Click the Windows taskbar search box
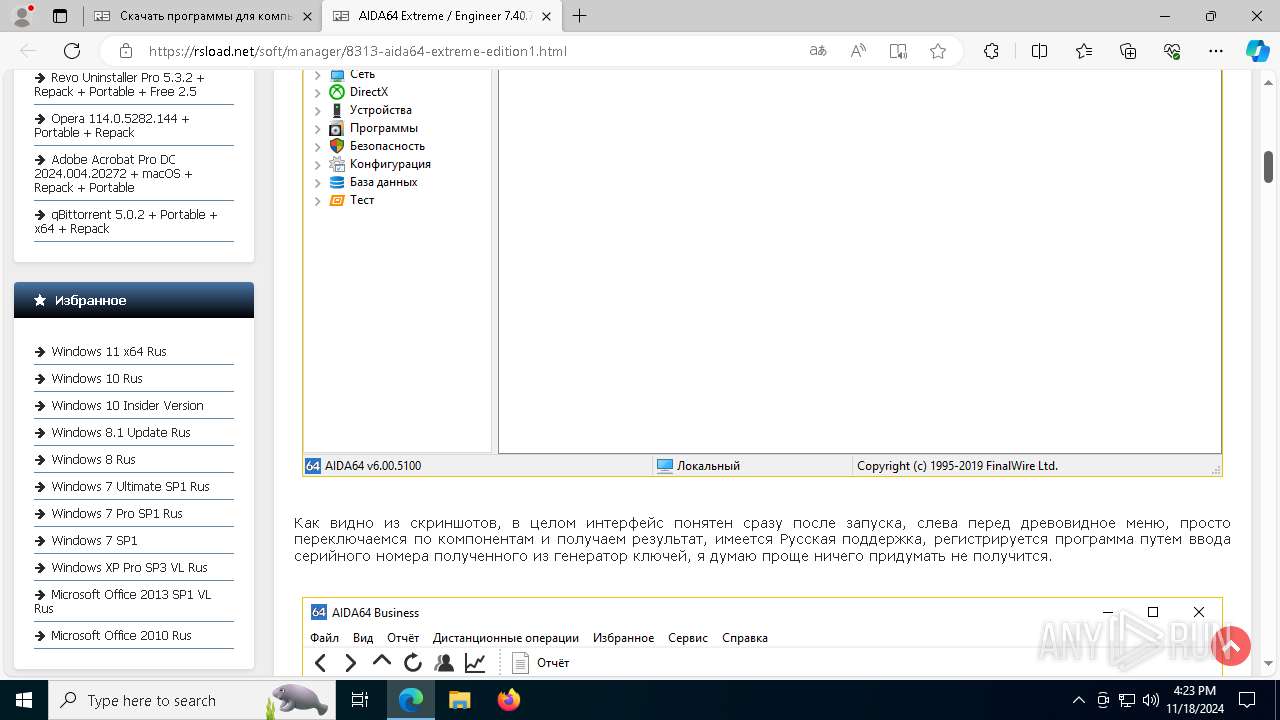The width and height of the screenshot is (1280, 720). coord(190,700)
